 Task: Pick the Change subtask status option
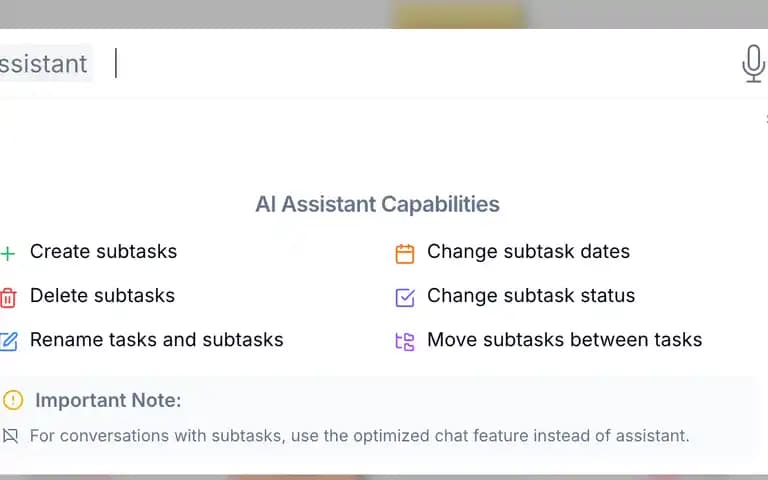tap(531, 295)
